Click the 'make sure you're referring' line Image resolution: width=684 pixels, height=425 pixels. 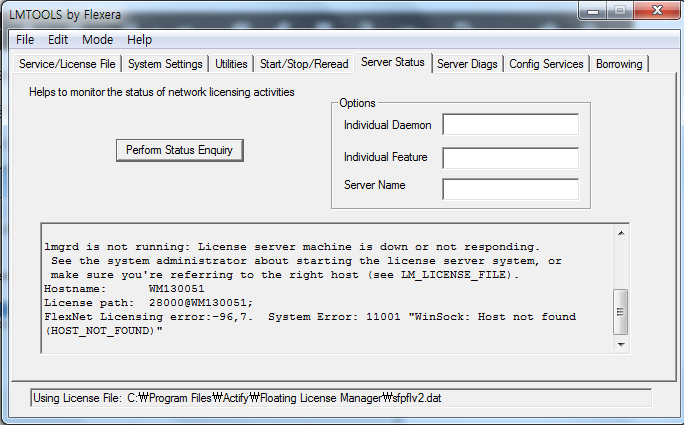click(x=285, y=275)
